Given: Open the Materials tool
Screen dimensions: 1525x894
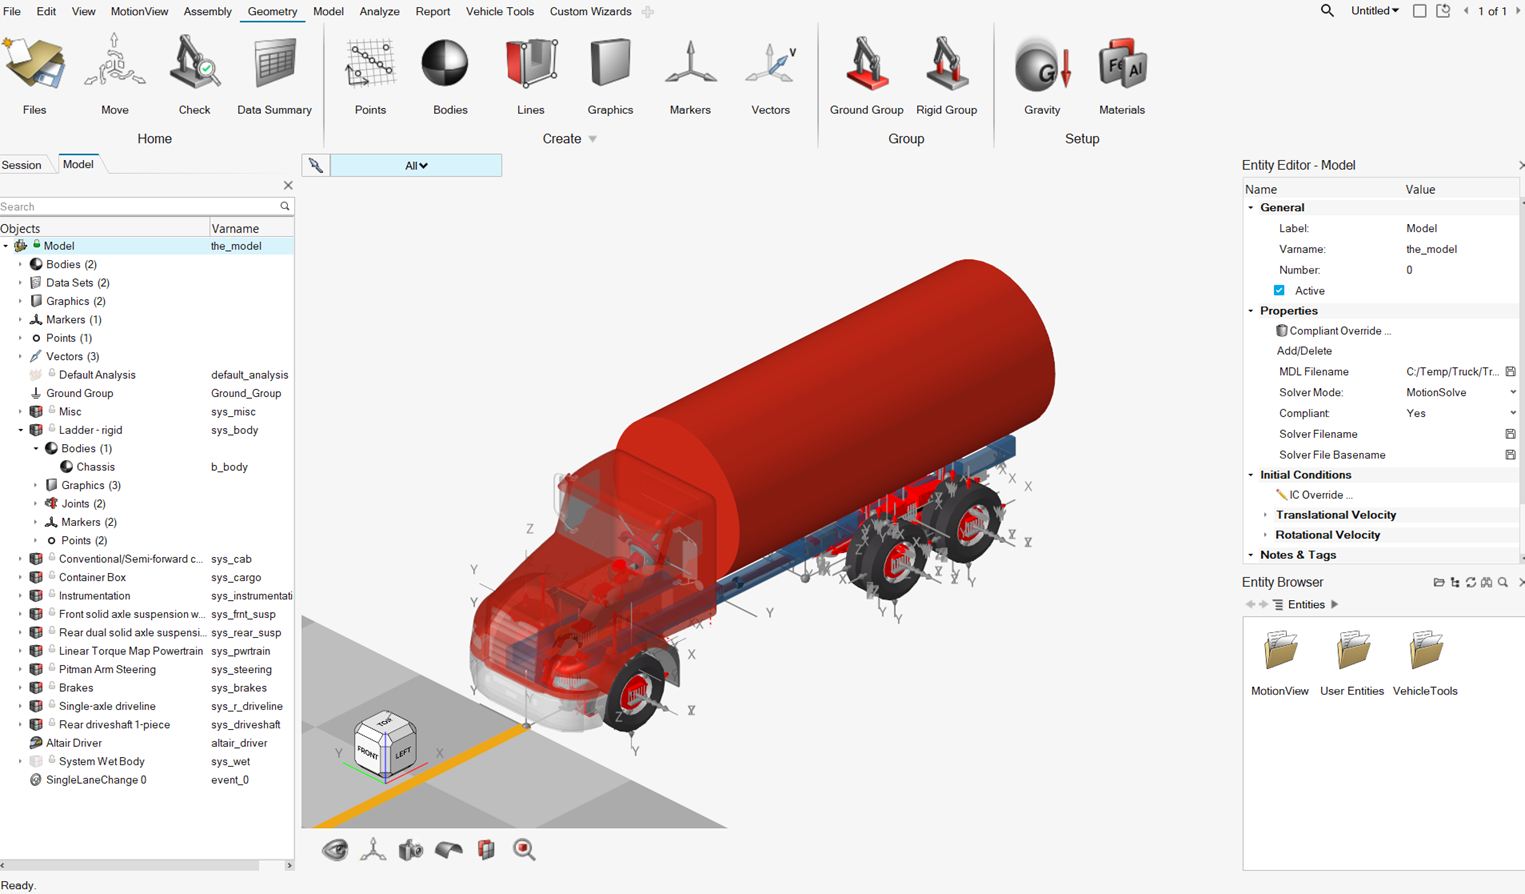Looking at the screenshot, I should click(1121, 74).
